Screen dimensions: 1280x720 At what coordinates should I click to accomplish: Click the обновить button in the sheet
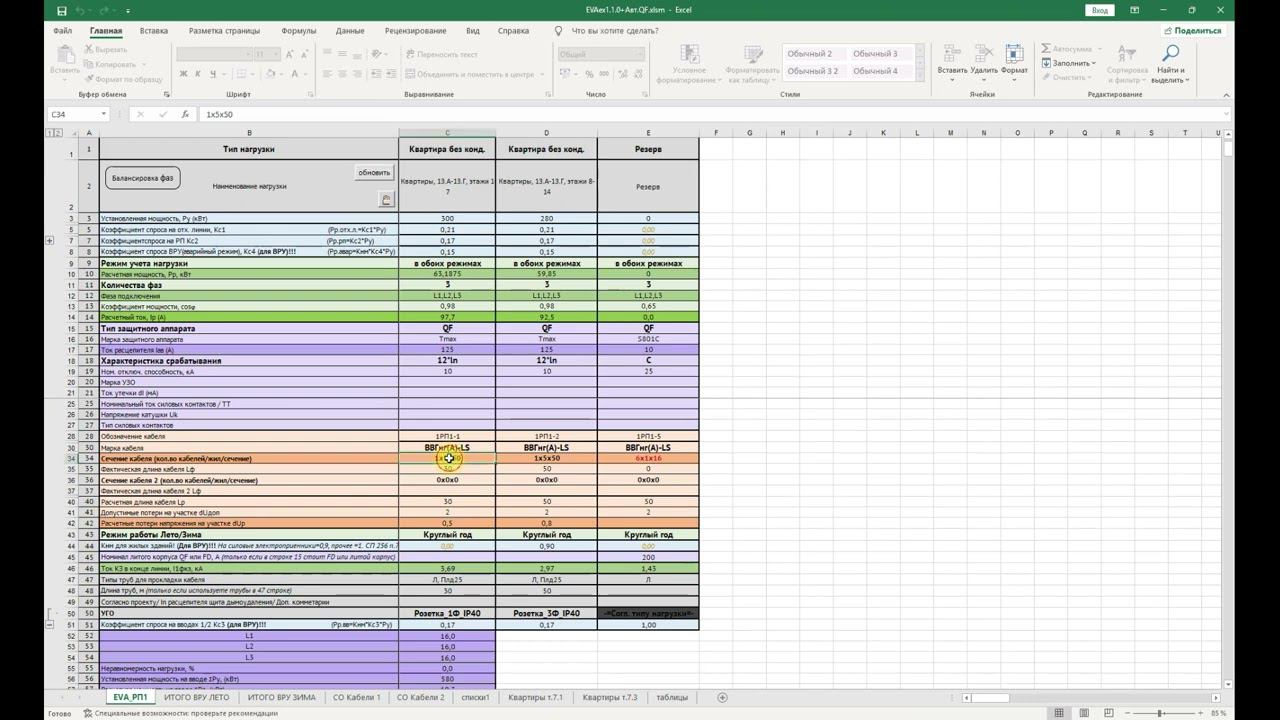tap(374, 172)
